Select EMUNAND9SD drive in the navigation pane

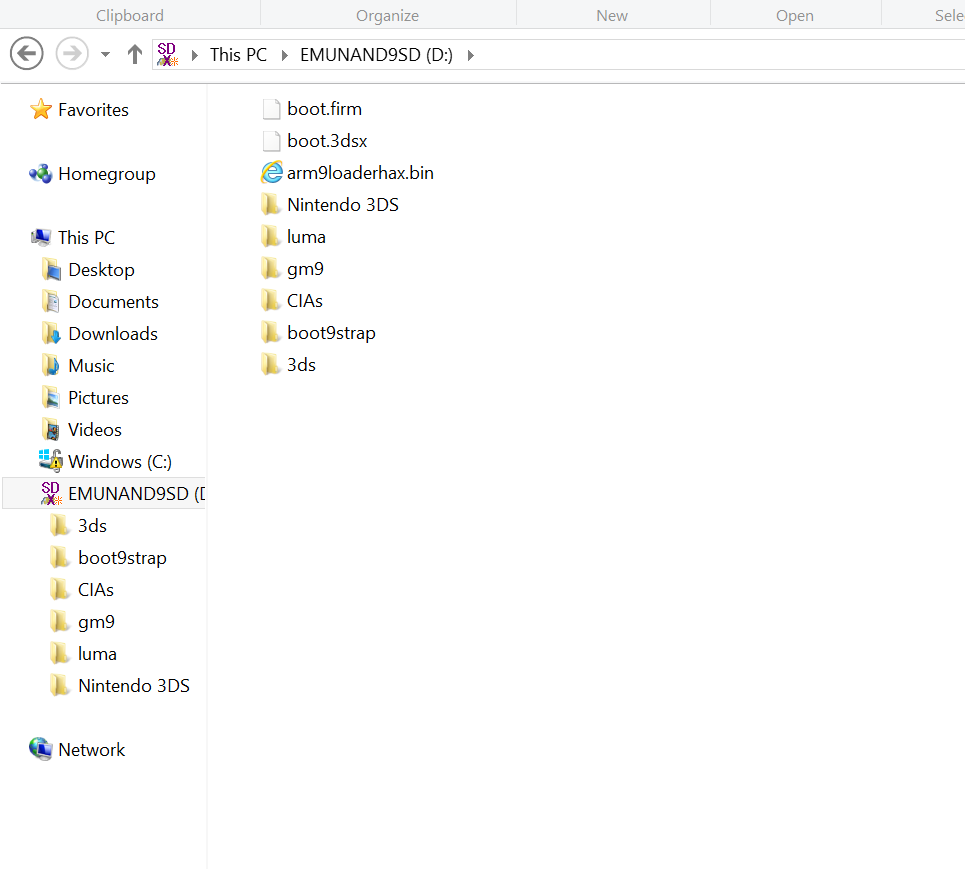pyautogui.click(x=104, y=494)
